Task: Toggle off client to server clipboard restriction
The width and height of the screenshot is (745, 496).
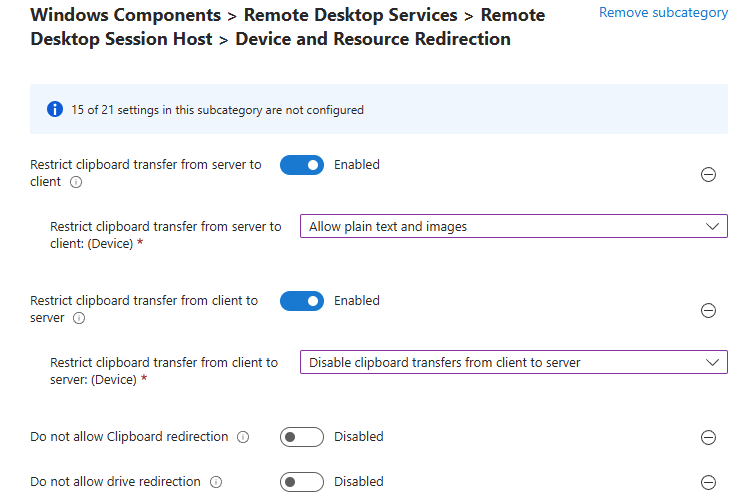Action: tap(302, 301)
